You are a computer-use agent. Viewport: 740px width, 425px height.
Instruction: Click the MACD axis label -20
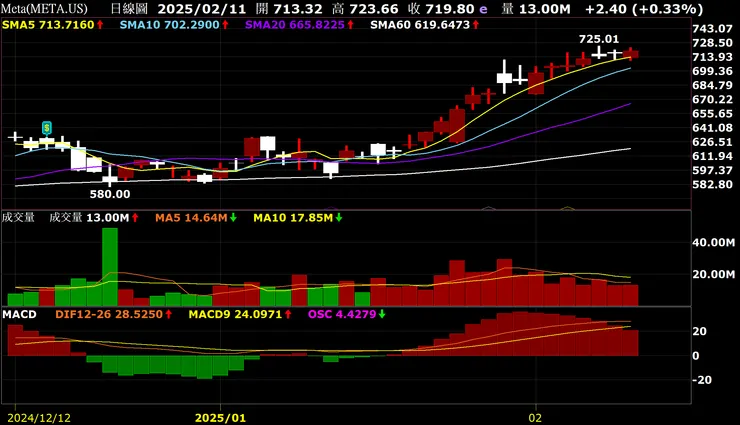tap(702, 380)
